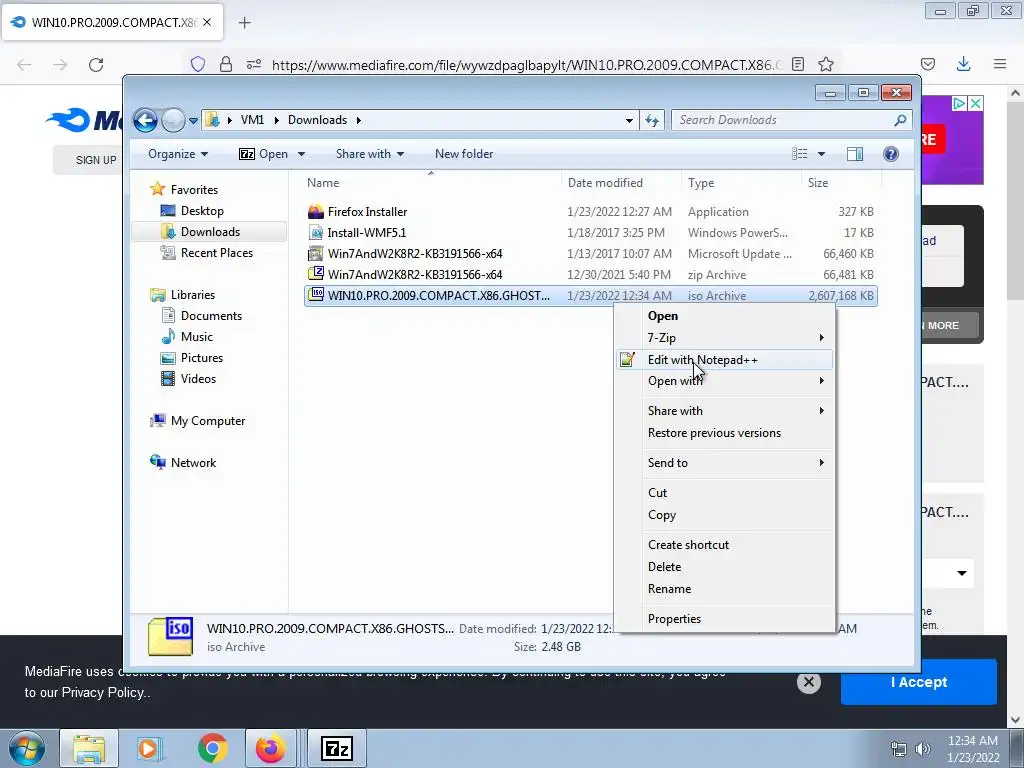This screenshot has height=768, width=1024.
Task: Open the Windows Start orb
Action: coord(27,749)
